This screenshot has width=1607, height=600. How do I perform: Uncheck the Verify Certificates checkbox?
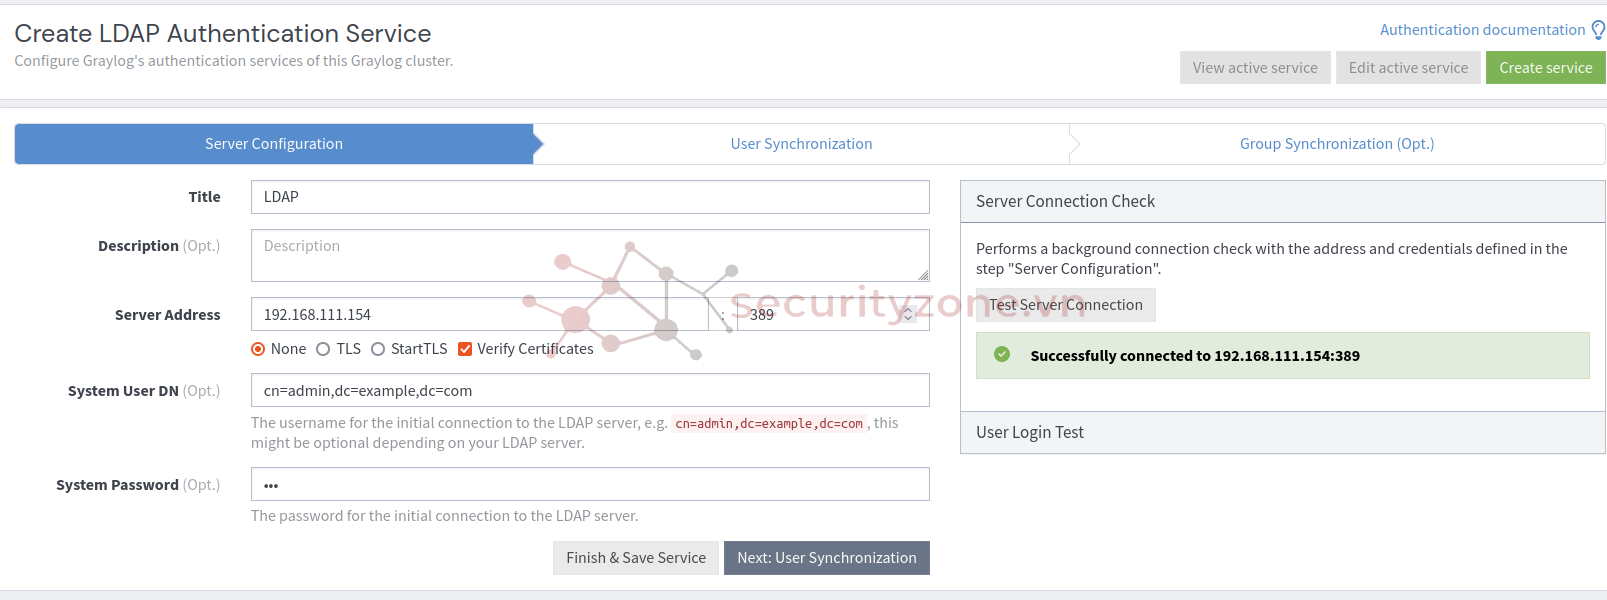(465, 349)
